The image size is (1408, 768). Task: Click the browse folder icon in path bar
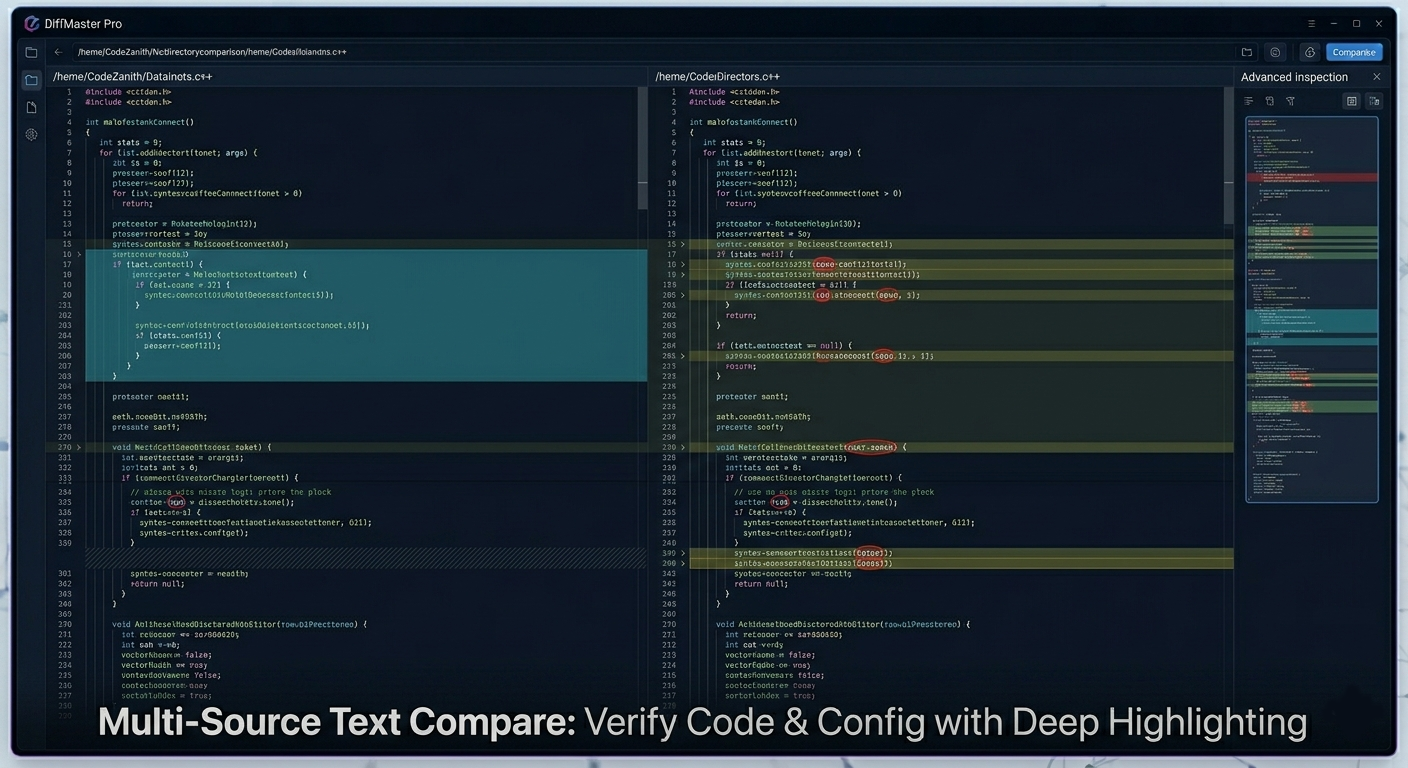pos(1247,52)
